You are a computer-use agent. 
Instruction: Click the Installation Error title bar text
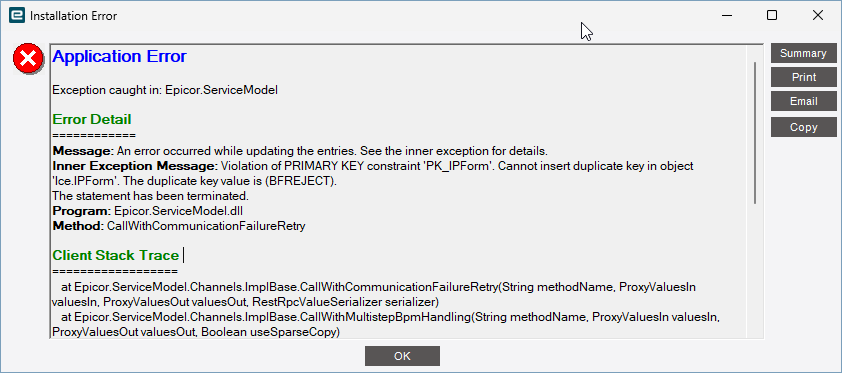click(74, 16)
